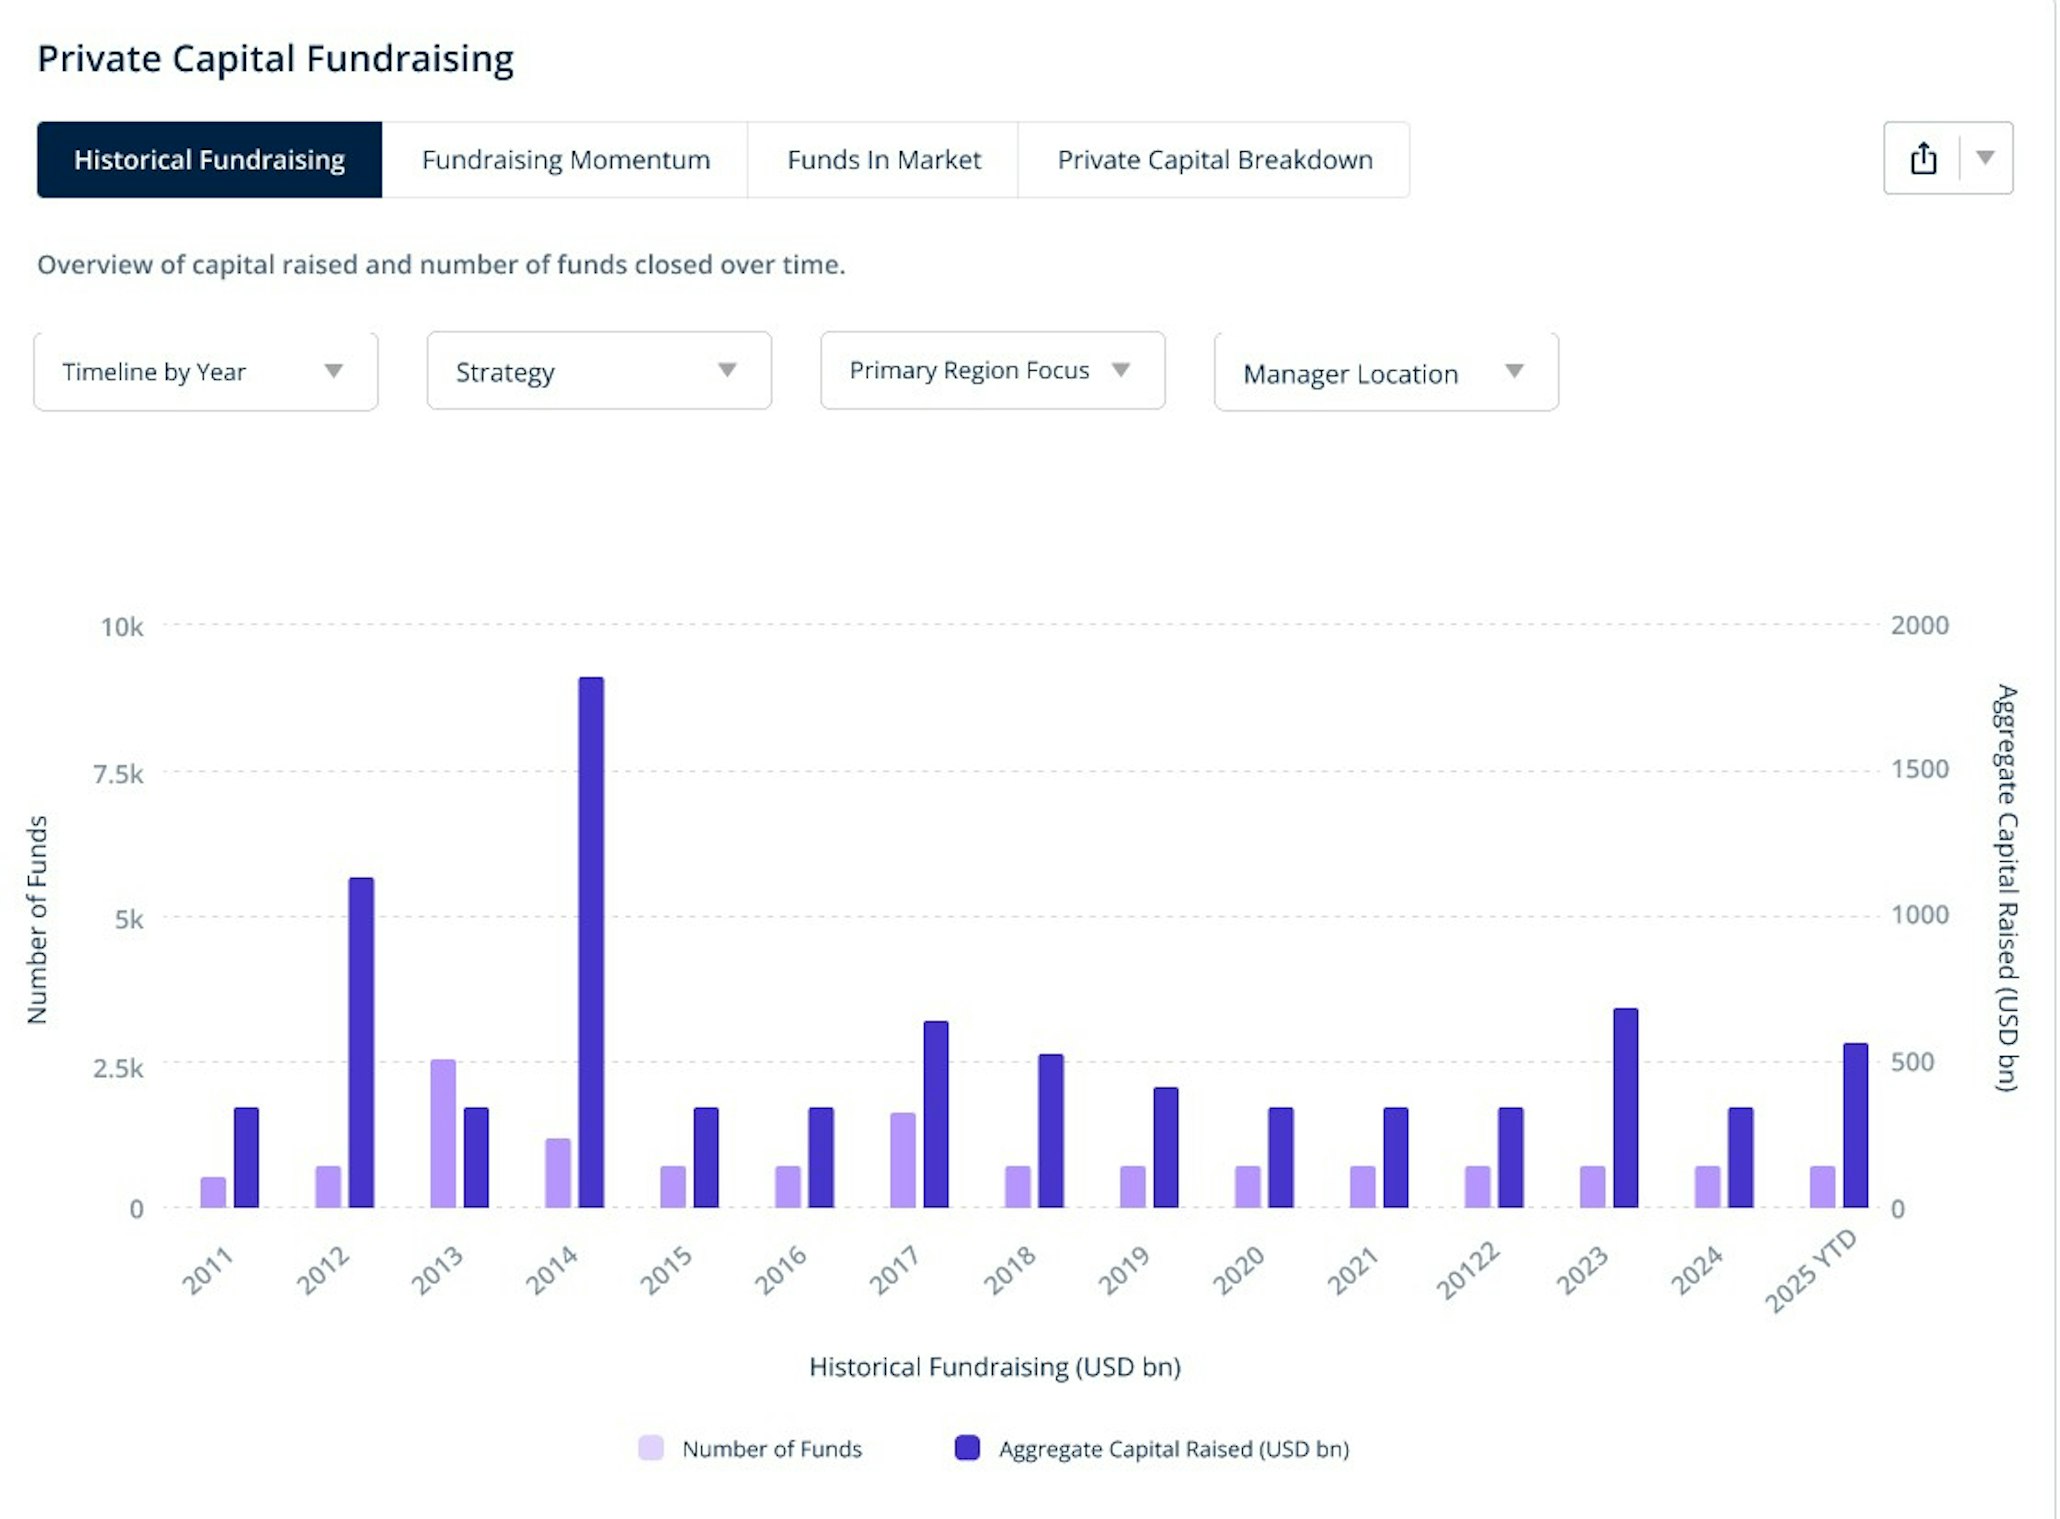Expand Primary Region Focus dropdown
Viewport: 2060px width, 1519px height.
pyautogui.click(x=992, y=371)
